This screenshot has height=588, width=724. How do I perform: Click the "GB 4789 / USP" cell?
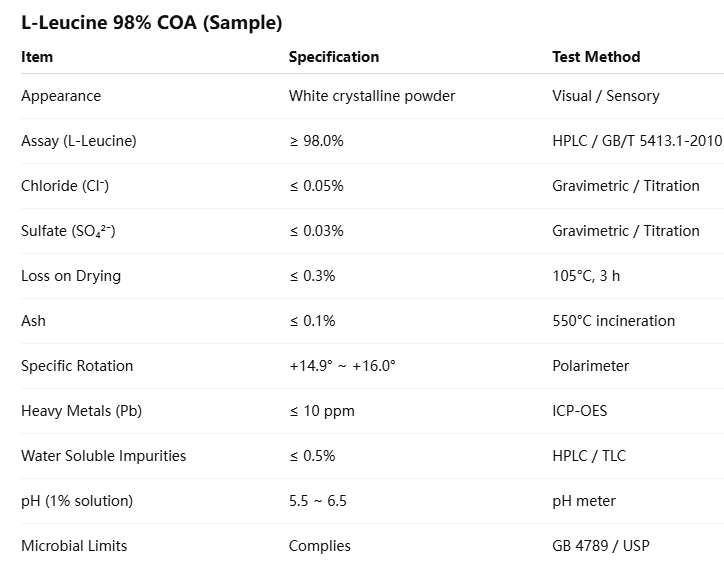coord(600,546)
